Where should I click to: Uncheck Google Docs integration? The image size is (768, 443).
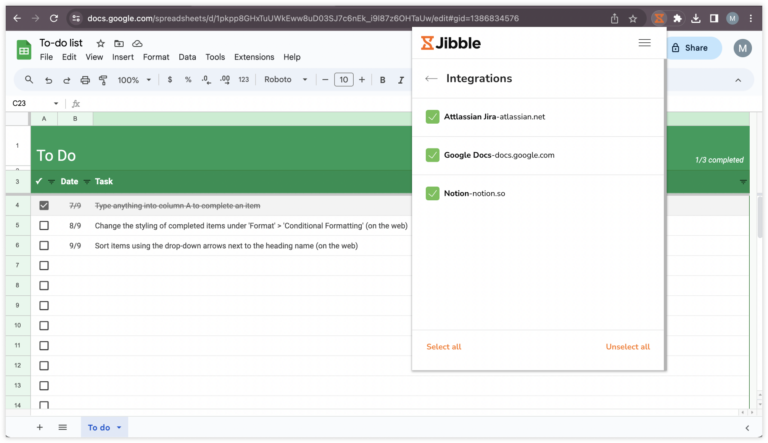432,155
